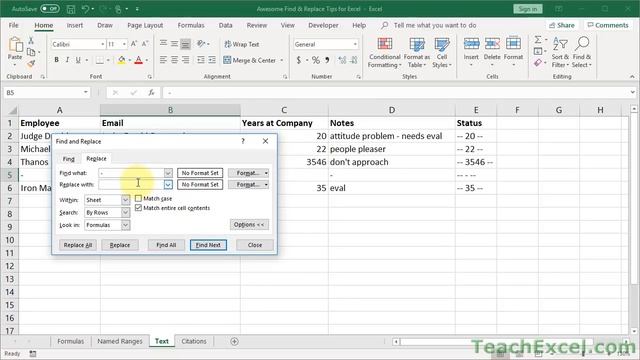This screenshot has width=640, height=360.
Task: Click the Wrap Text button
Action: (242, 44)
